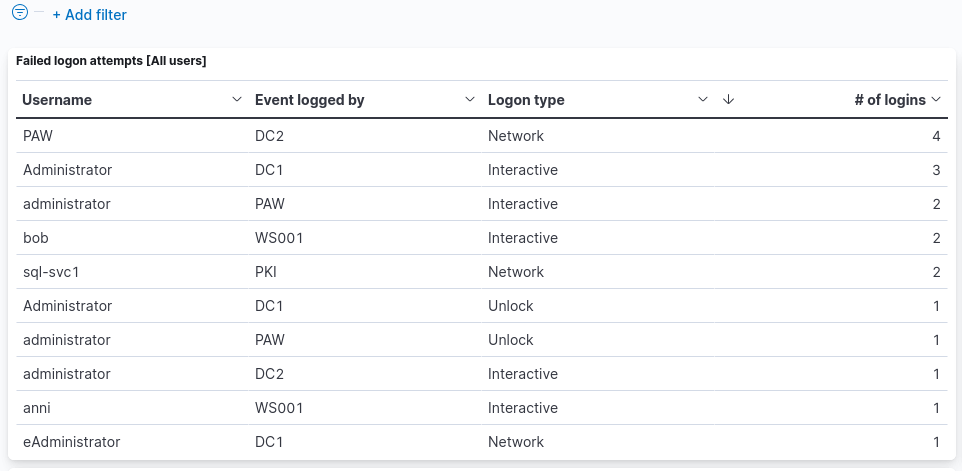The image size is (962, 471).
Task: Click Add filter link
Action: point(89,15)
